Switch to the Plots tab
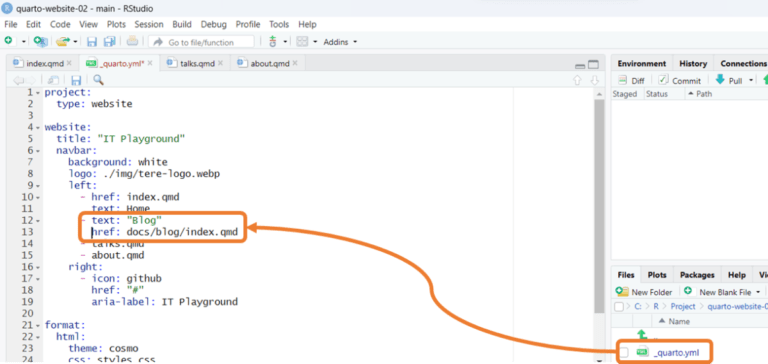The height and width of the screenshot is (364, 768). tap(657, 275)
